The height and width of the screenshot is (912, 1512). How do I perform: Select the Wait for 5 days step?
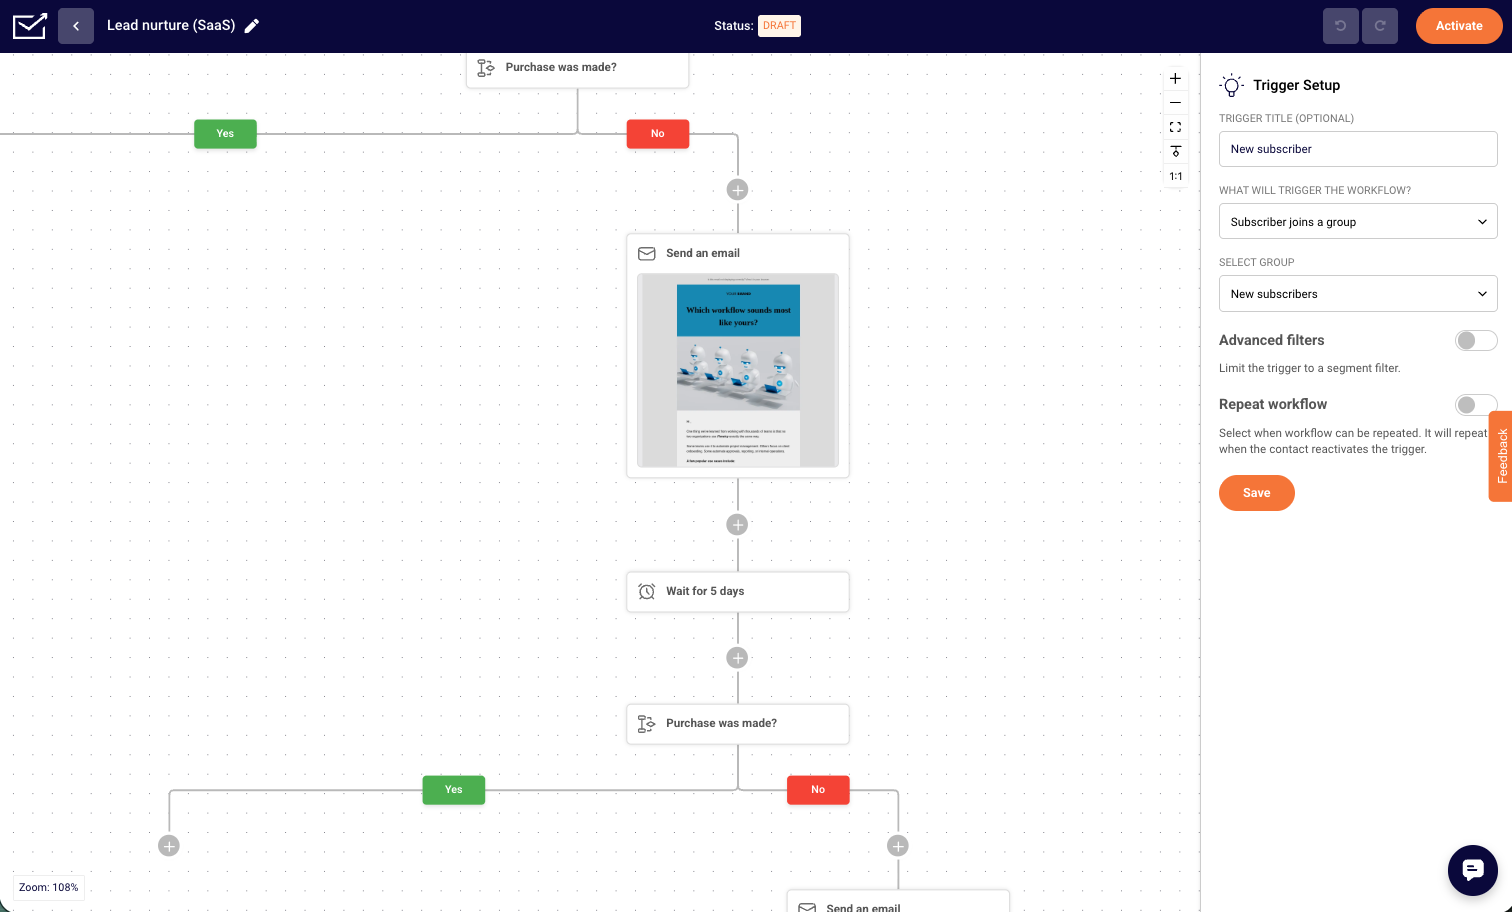738,592
